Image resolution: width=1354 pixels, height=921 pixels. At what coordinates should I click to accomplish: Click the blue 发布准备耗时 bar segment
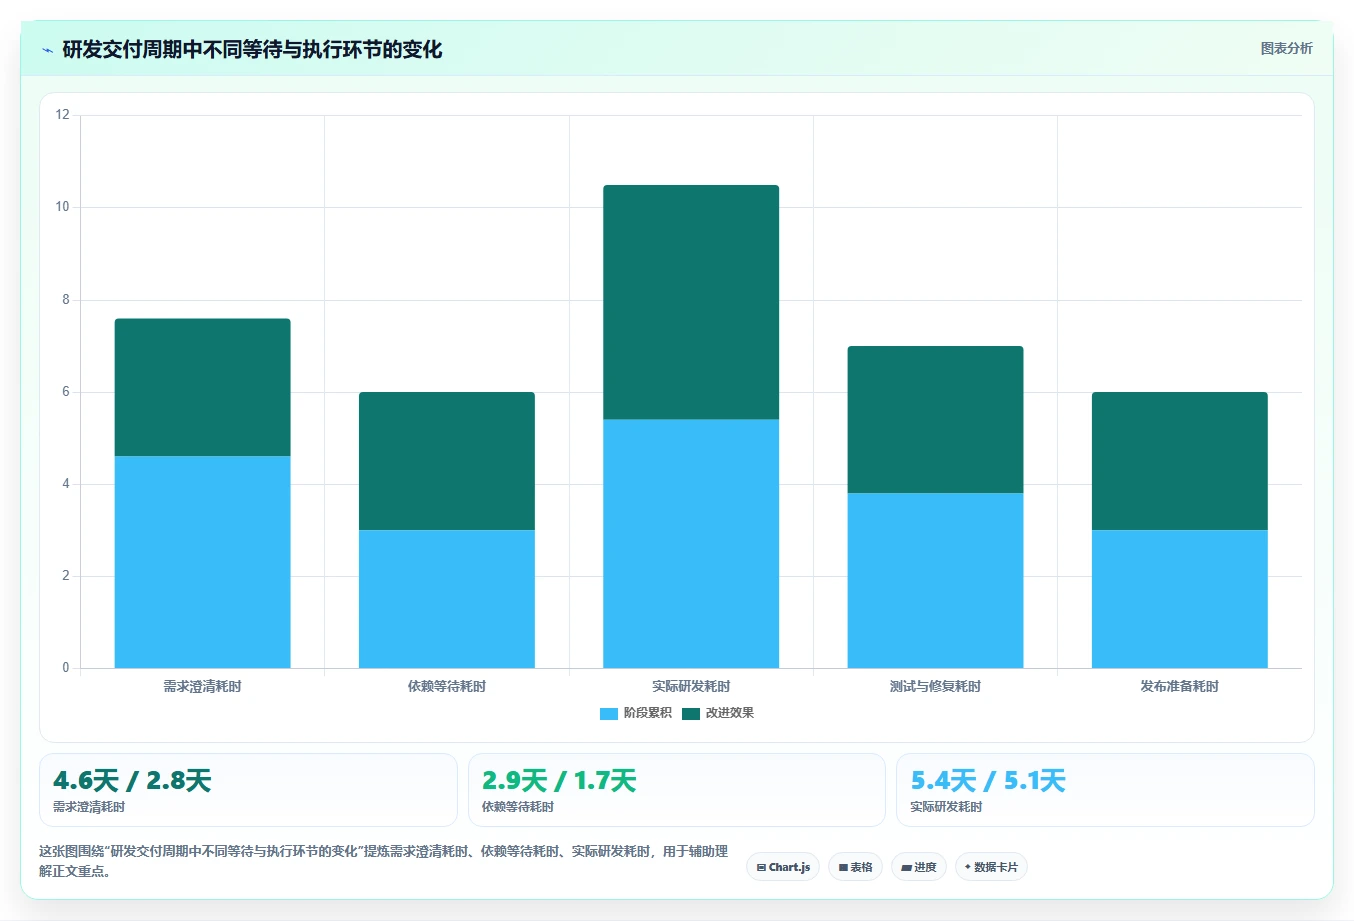pos(1180,599)
